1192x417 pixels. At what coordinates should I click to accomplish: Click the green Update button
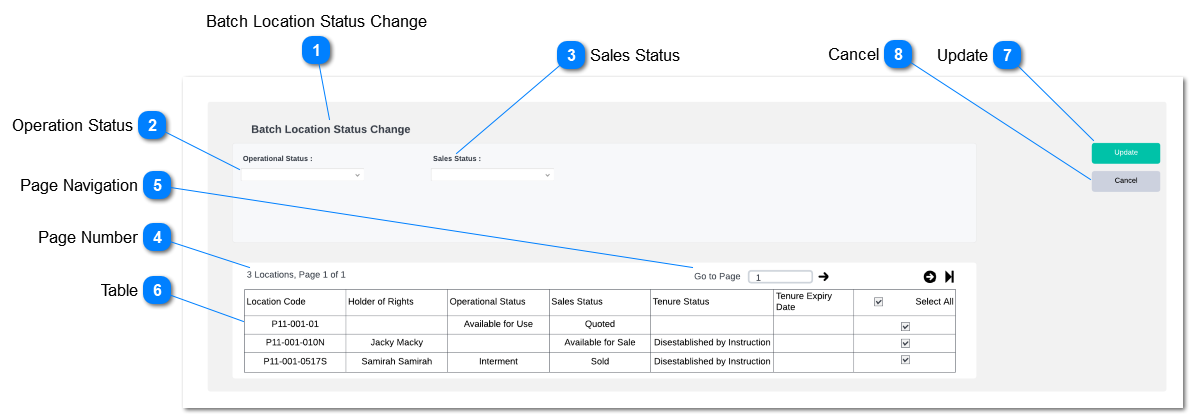click(1126, 153)
